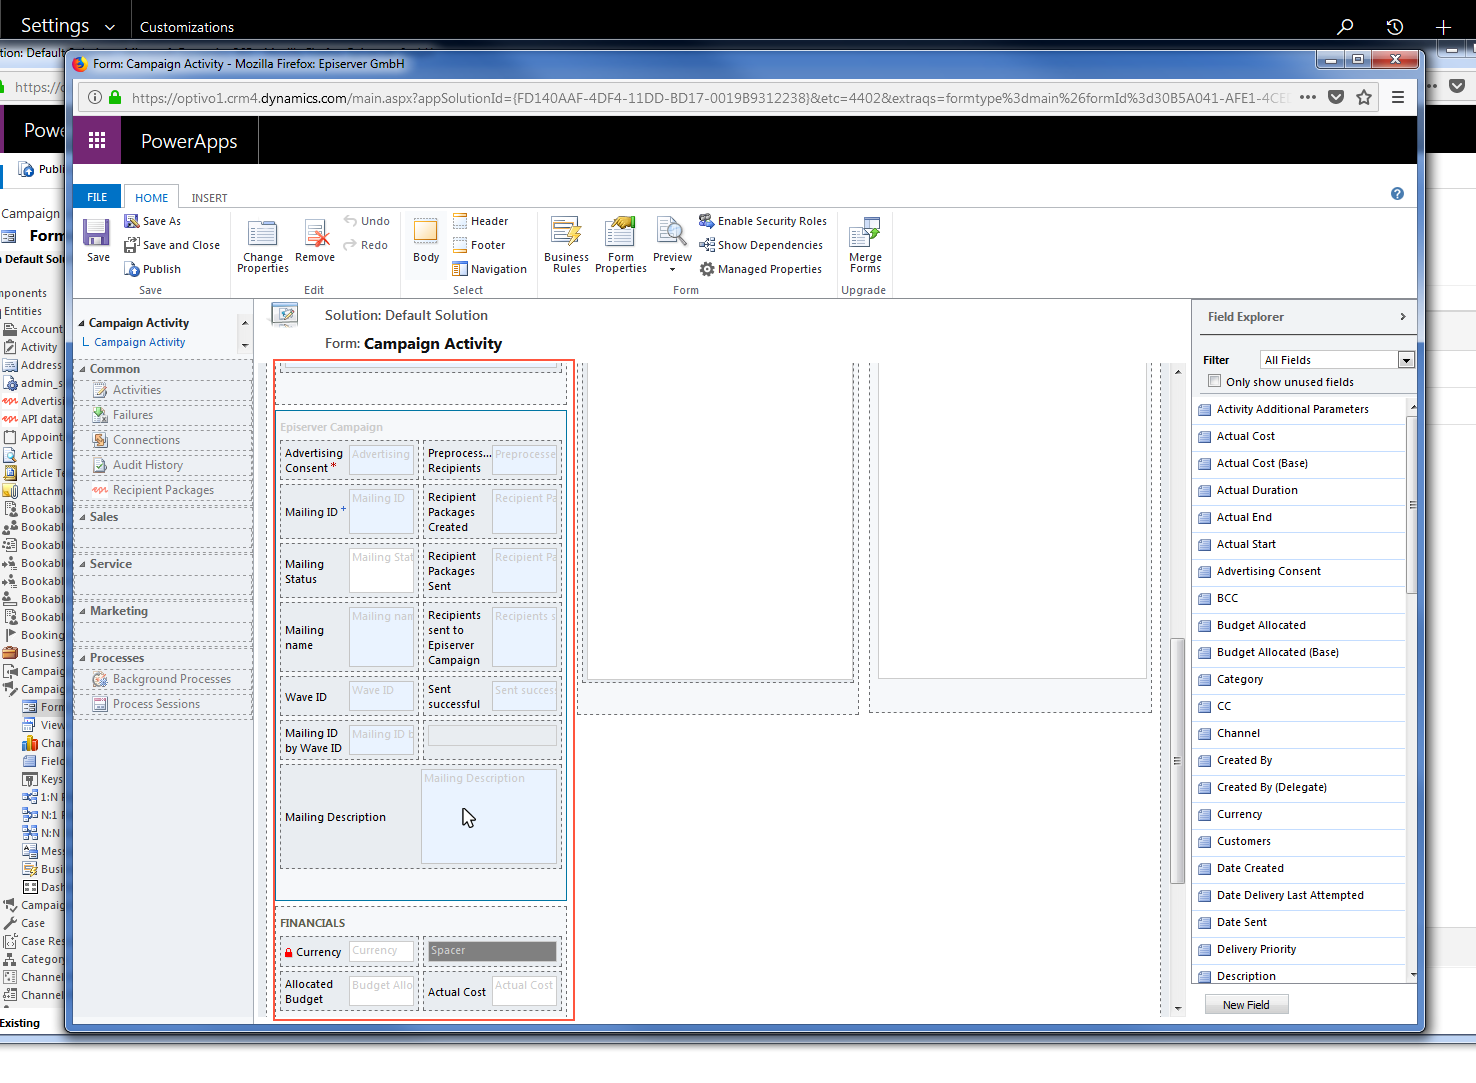Click Merge Forms

(865, 246)
